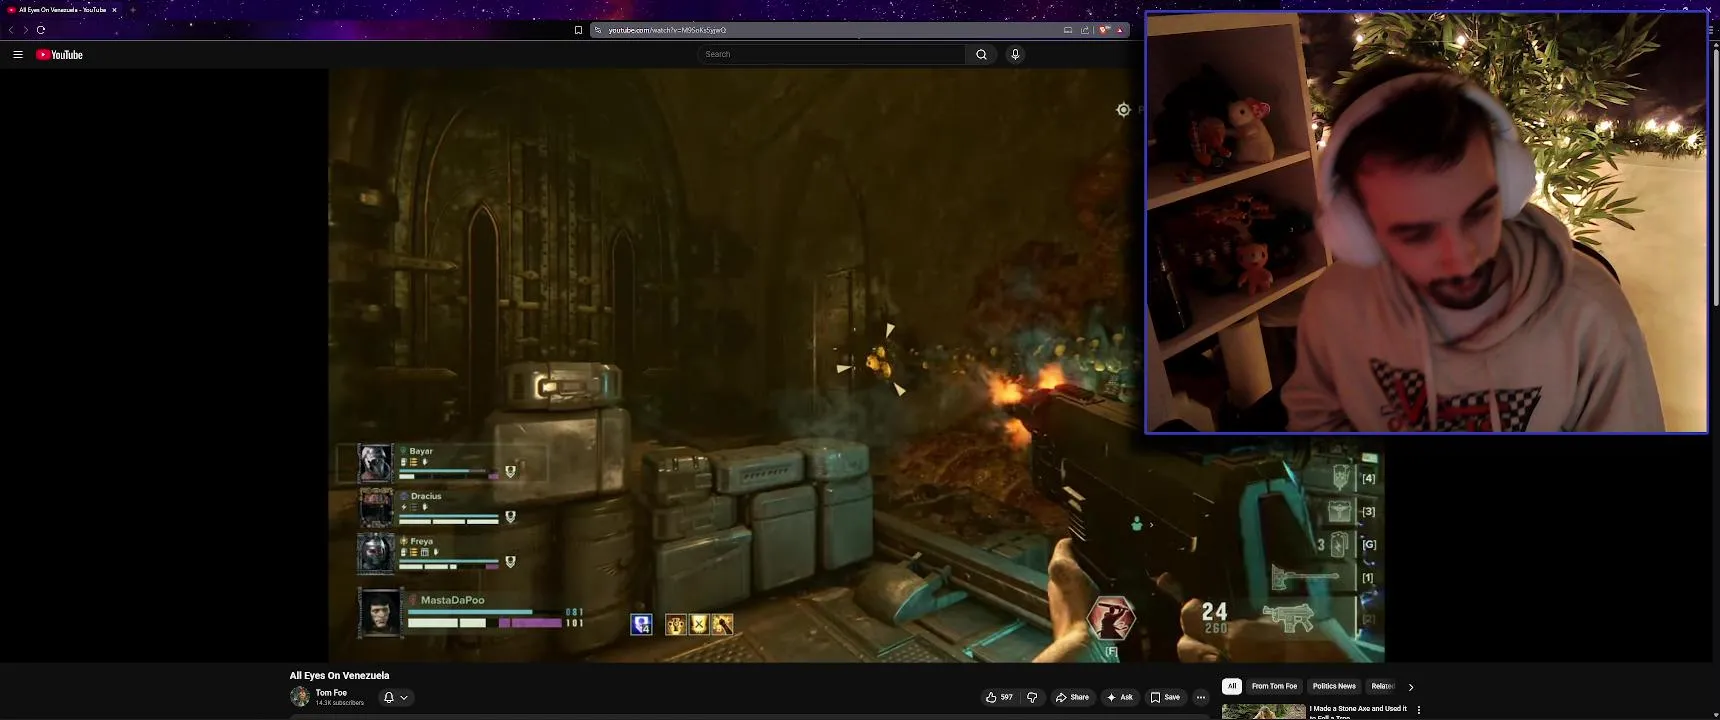This screenshot has height=720, width=1720.
Task: Click the All Eyes On Venezuela video title
Action: pyautogui.click(x=339, y=676)
